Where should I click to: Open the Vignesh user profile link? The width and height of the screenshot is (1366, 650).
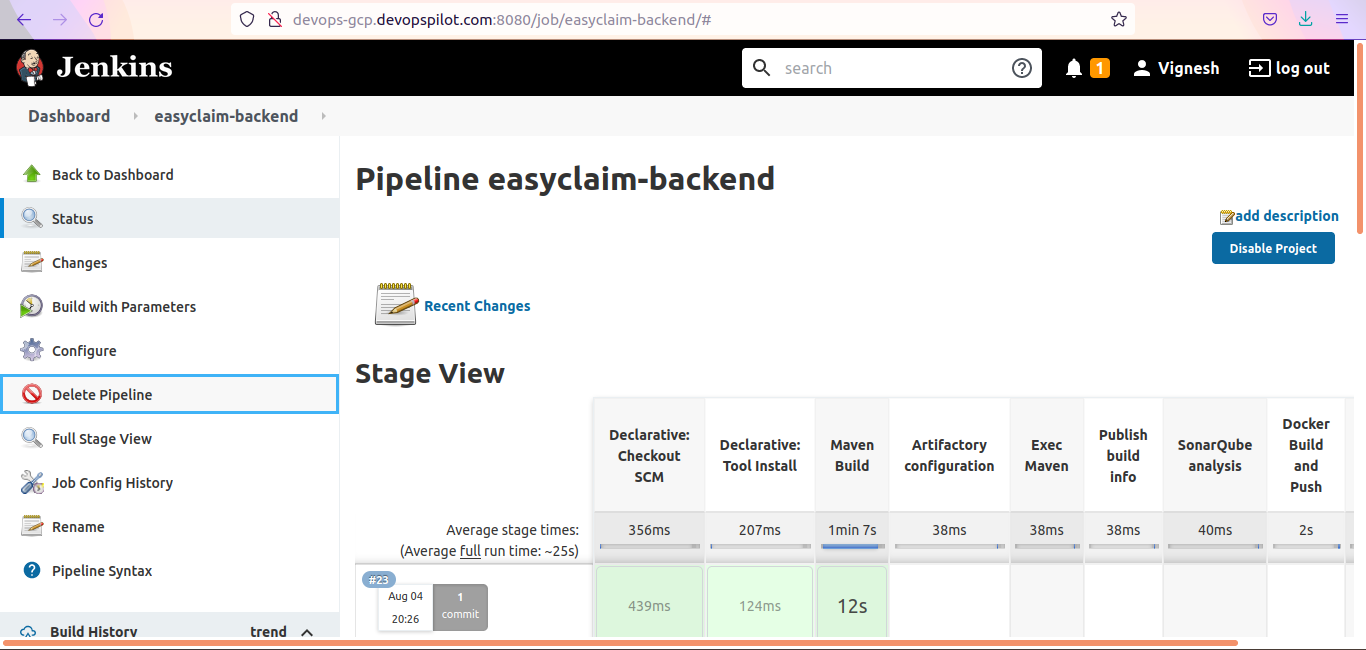click(1176, 68)
